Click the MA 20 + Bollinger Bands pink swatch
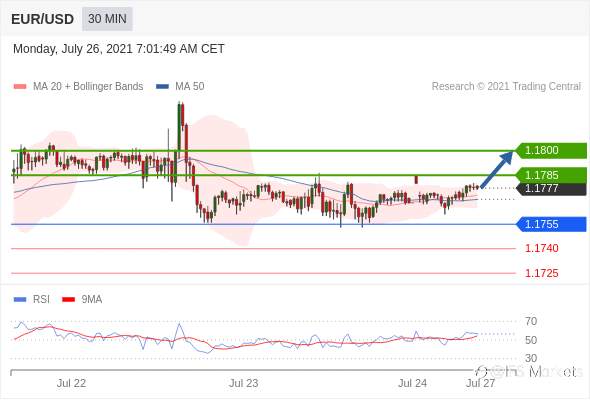 pyautogui.click(x=20, y=87)
